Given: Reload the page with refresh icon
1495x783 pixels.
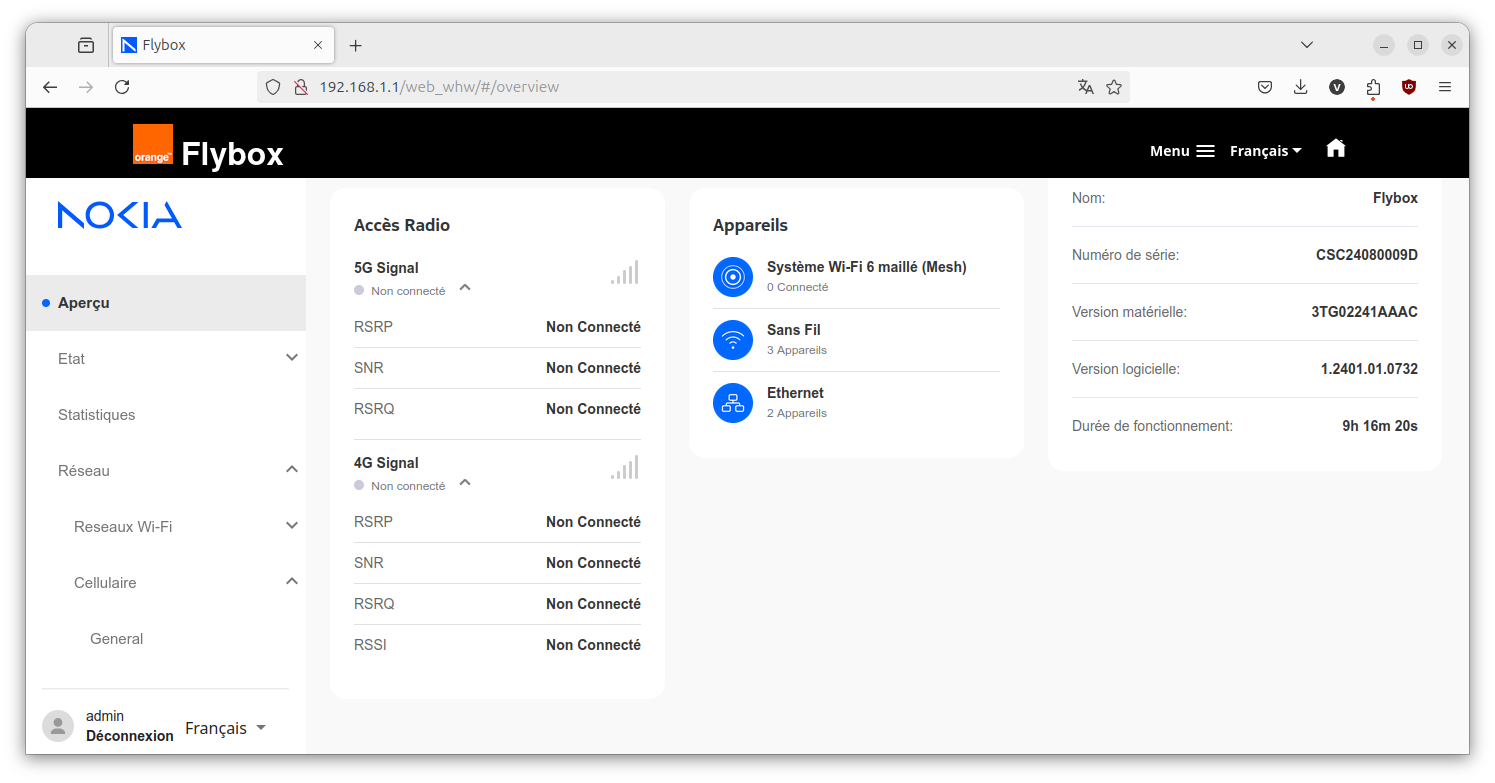Looking at the screenshot, I should [122, 87].
